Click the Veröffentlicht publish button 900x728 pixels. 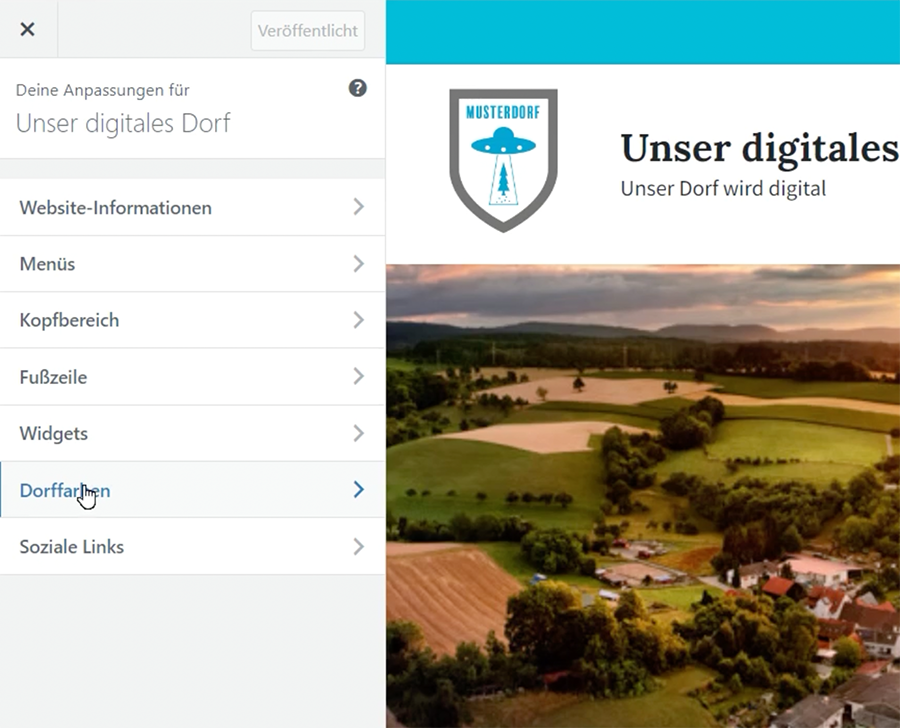(307, 31)
